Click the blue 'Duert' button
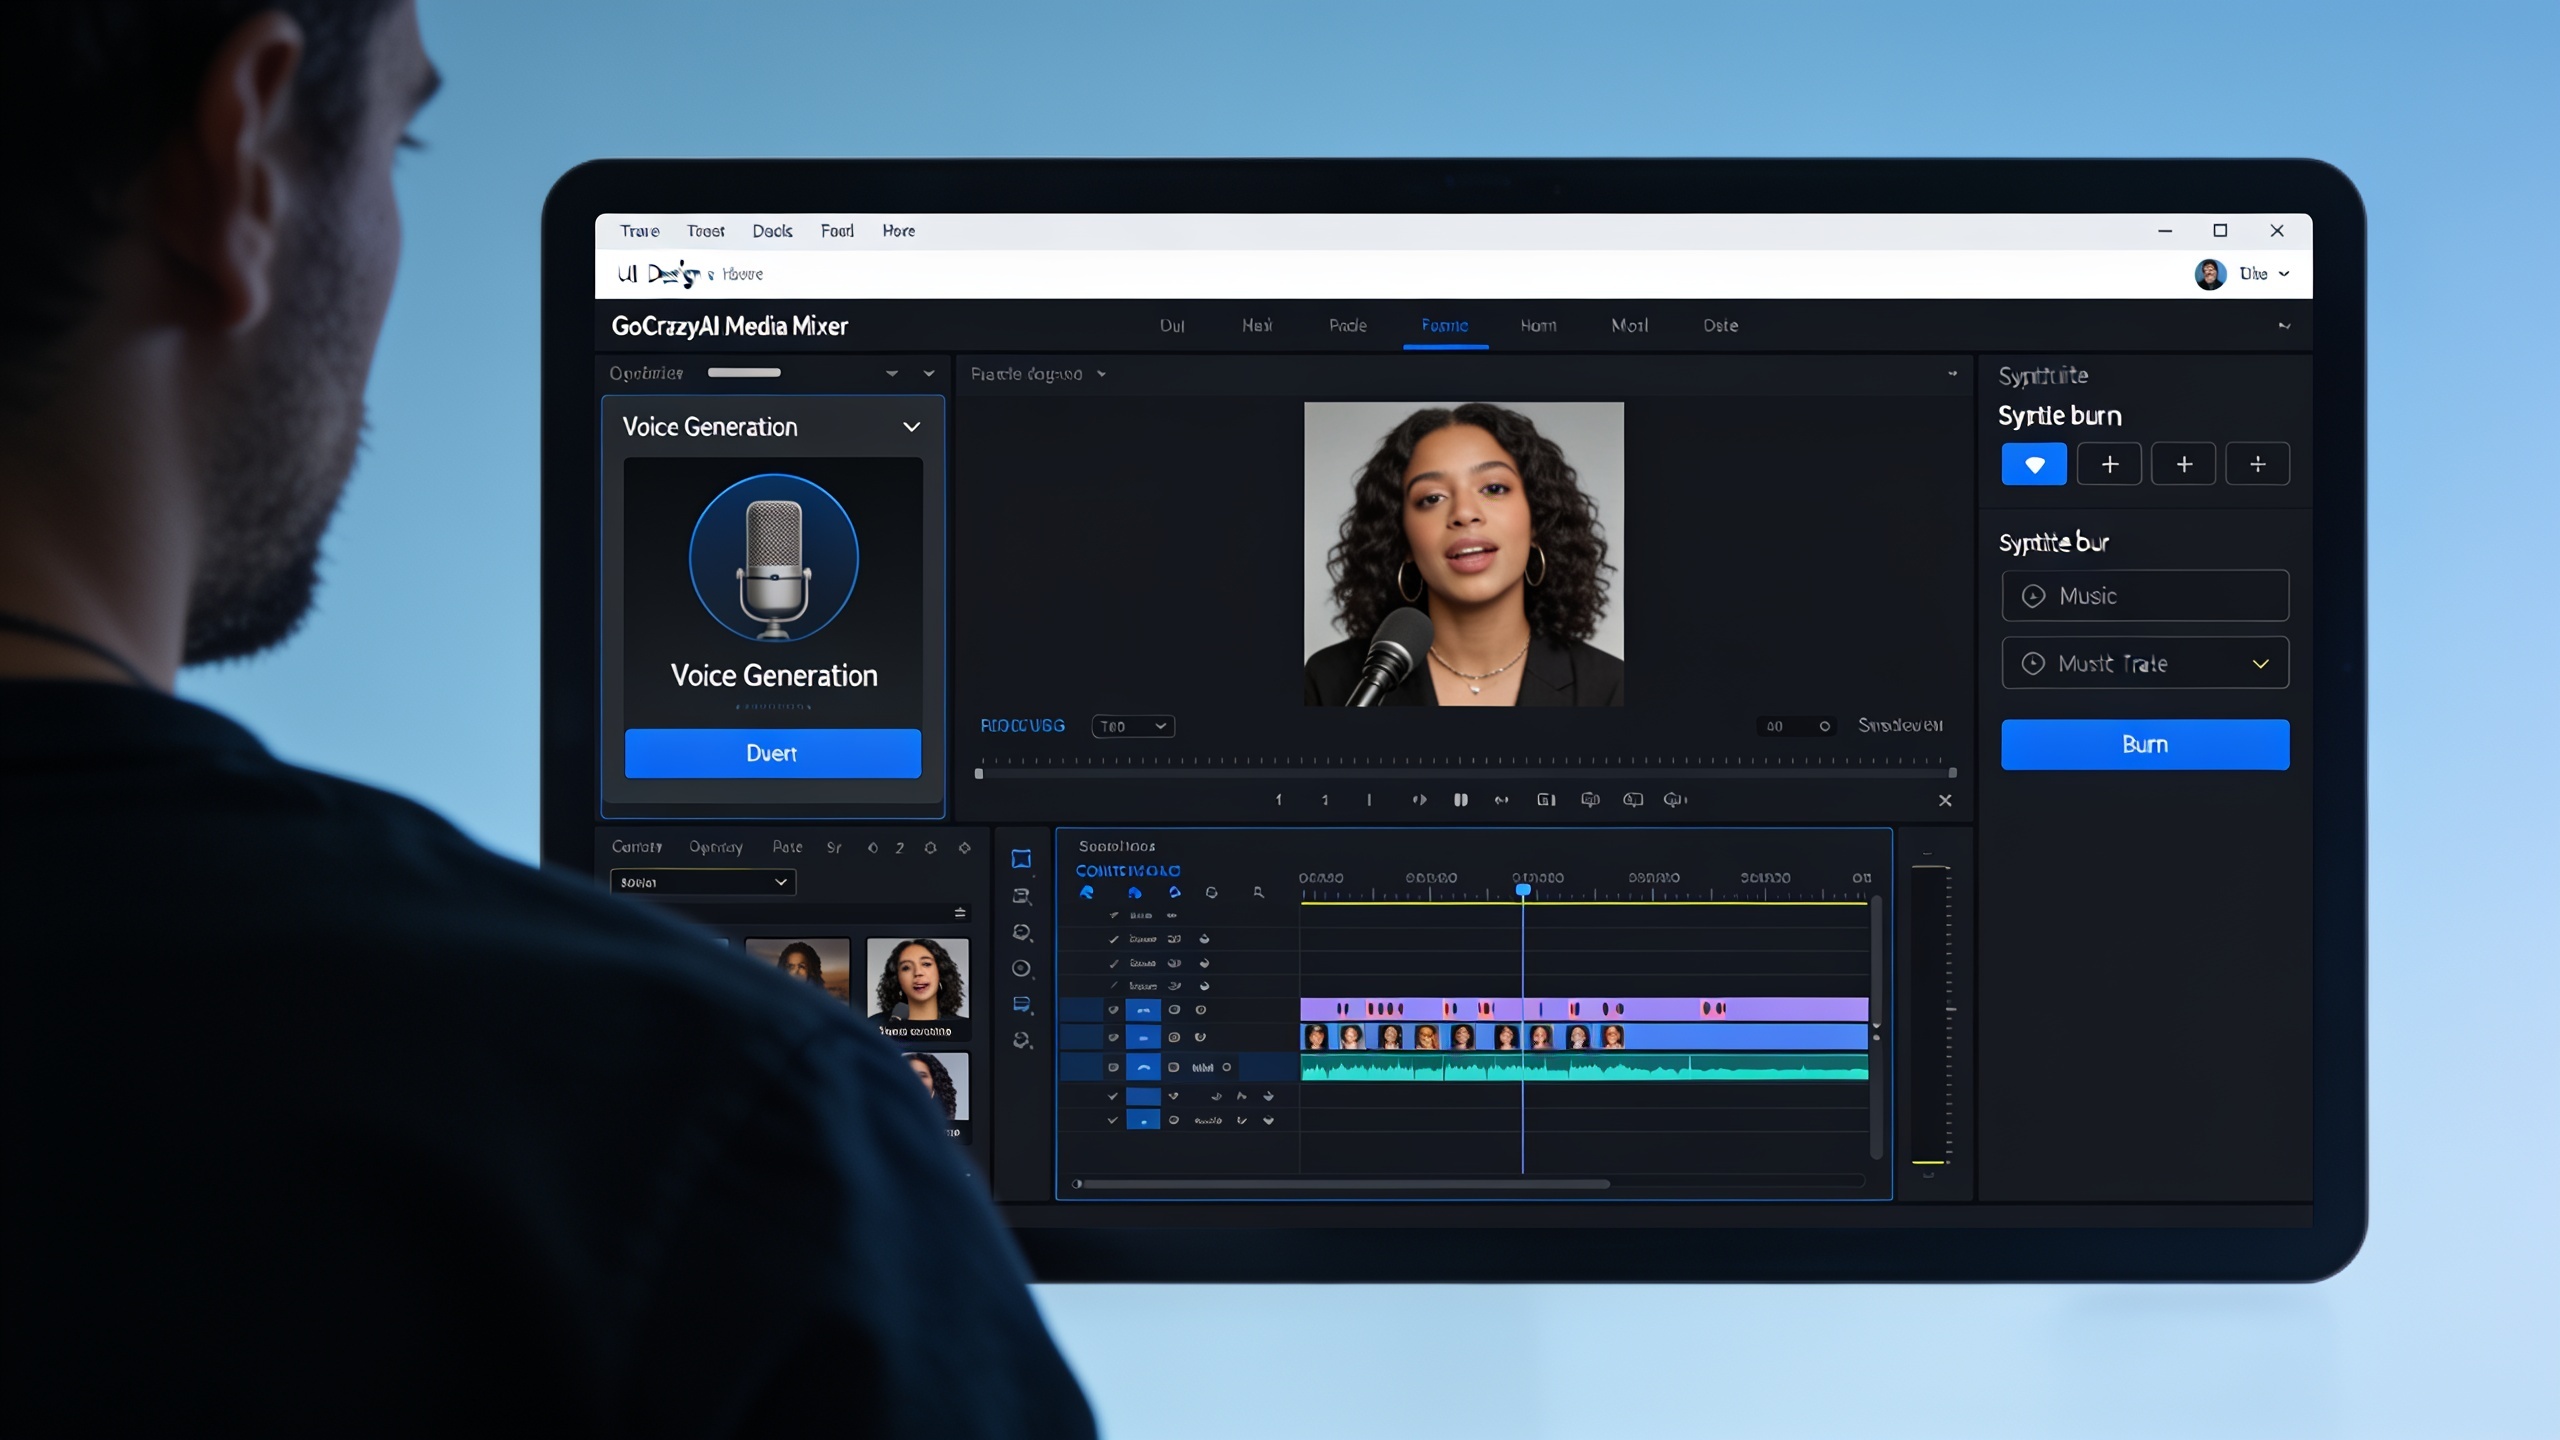The width and height of the screenshot is (2560, 1440). point(772,753)
